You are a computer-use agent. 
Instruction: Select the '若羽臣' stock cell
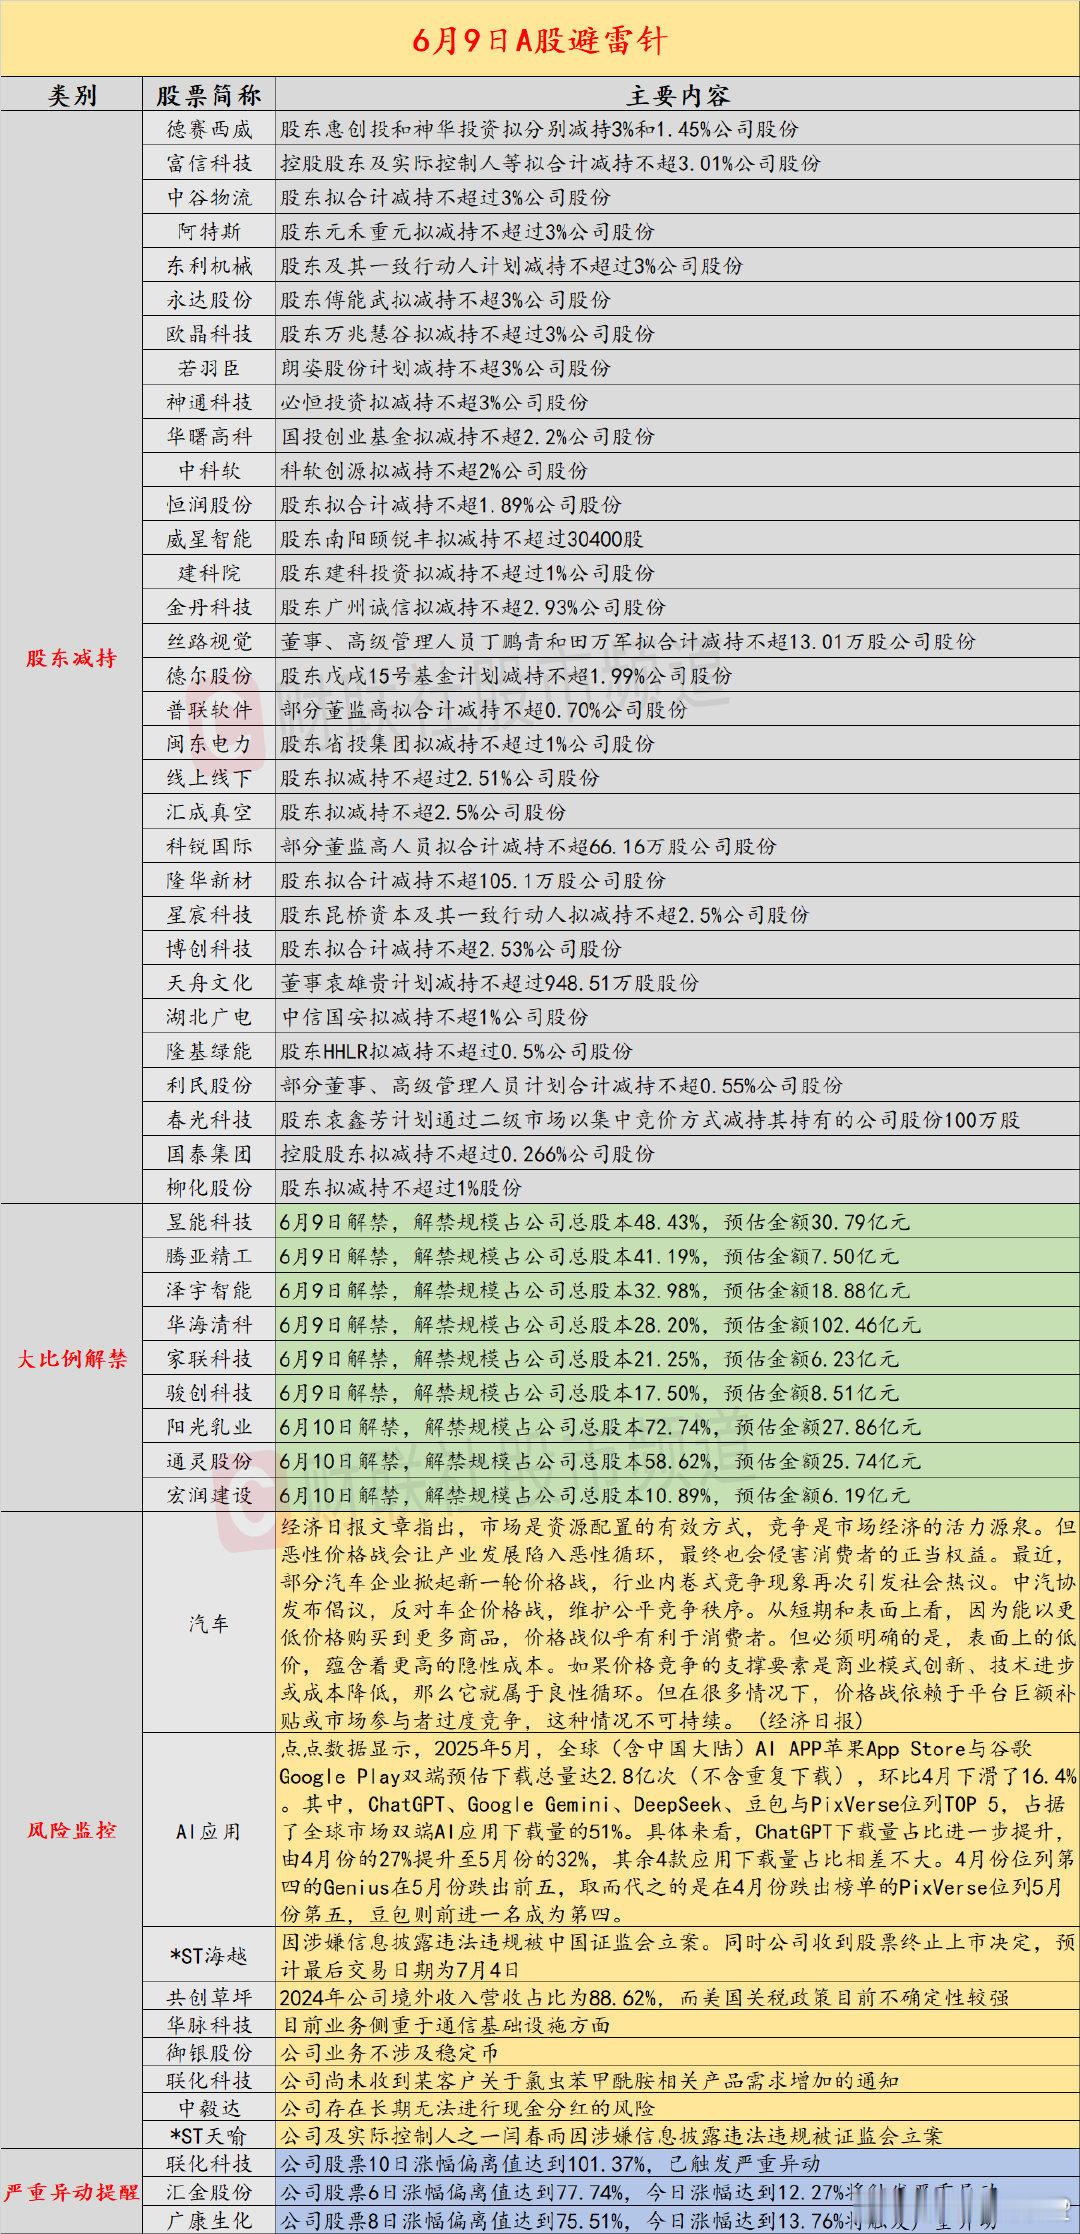(209, 368)
